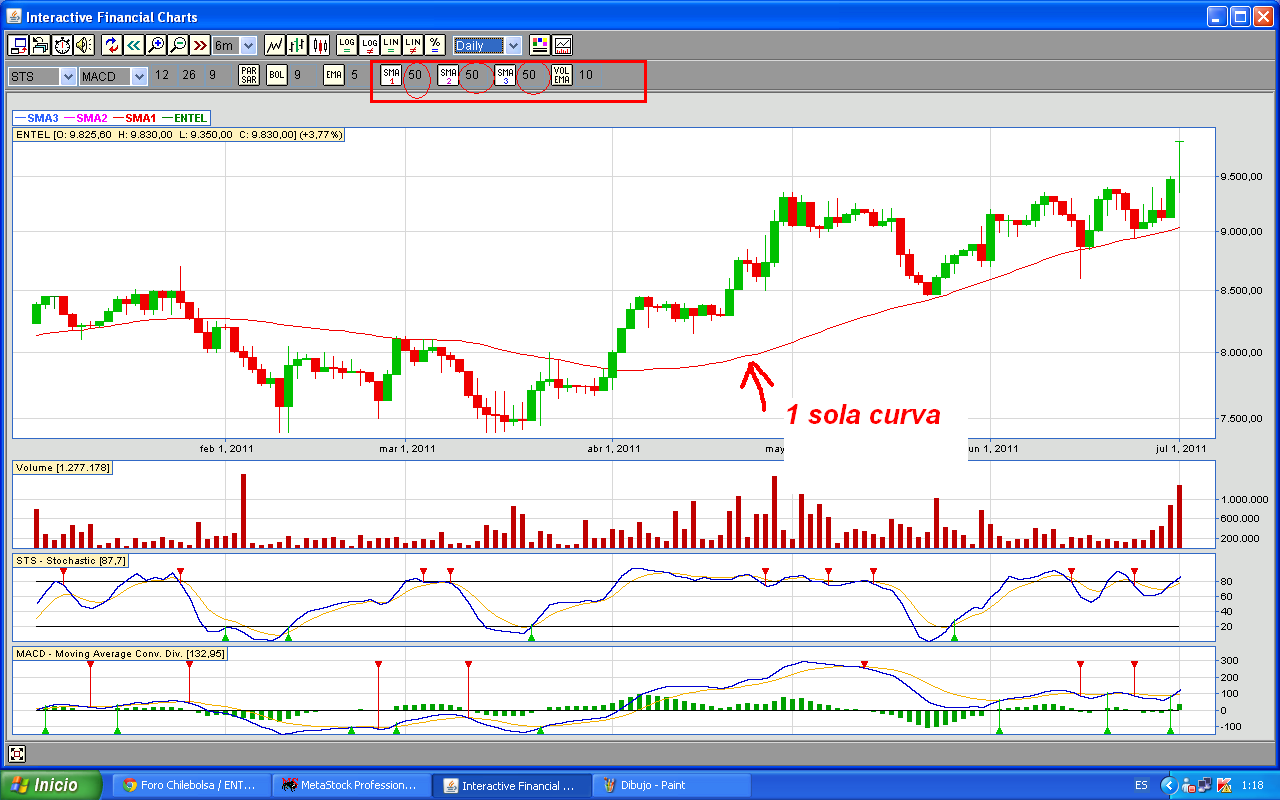Click the ENTEL OHLC quote label
The width and height of the screenshot is (1280, 800).
coord(179,135)
